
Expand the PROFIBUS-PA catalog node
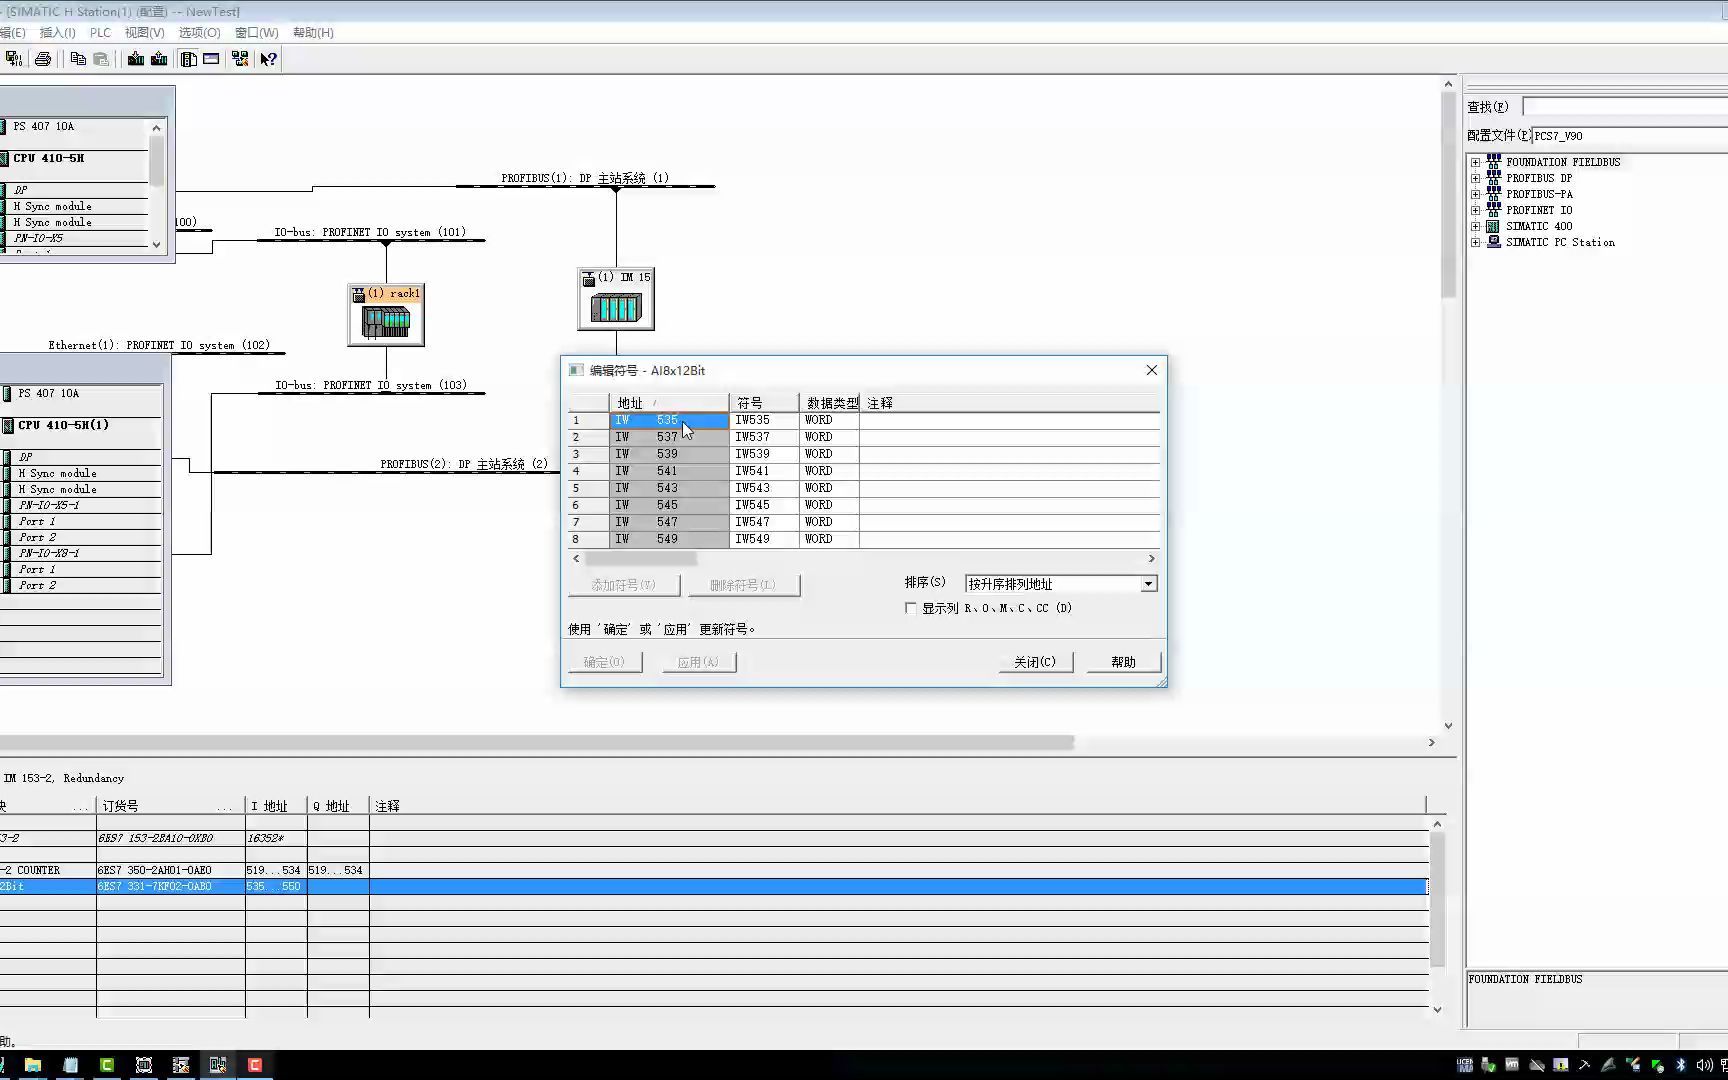point(1475,194)
